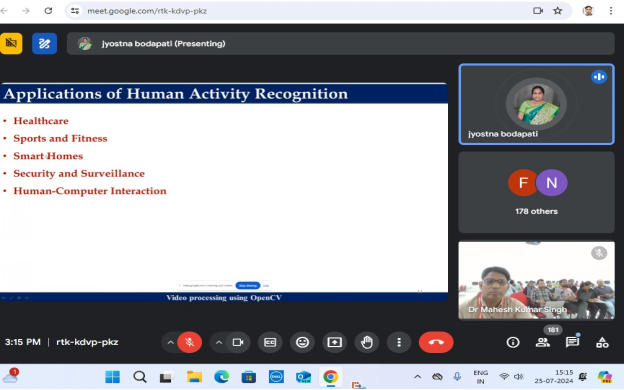Open the more options three-dot menu

coord(399,342)
